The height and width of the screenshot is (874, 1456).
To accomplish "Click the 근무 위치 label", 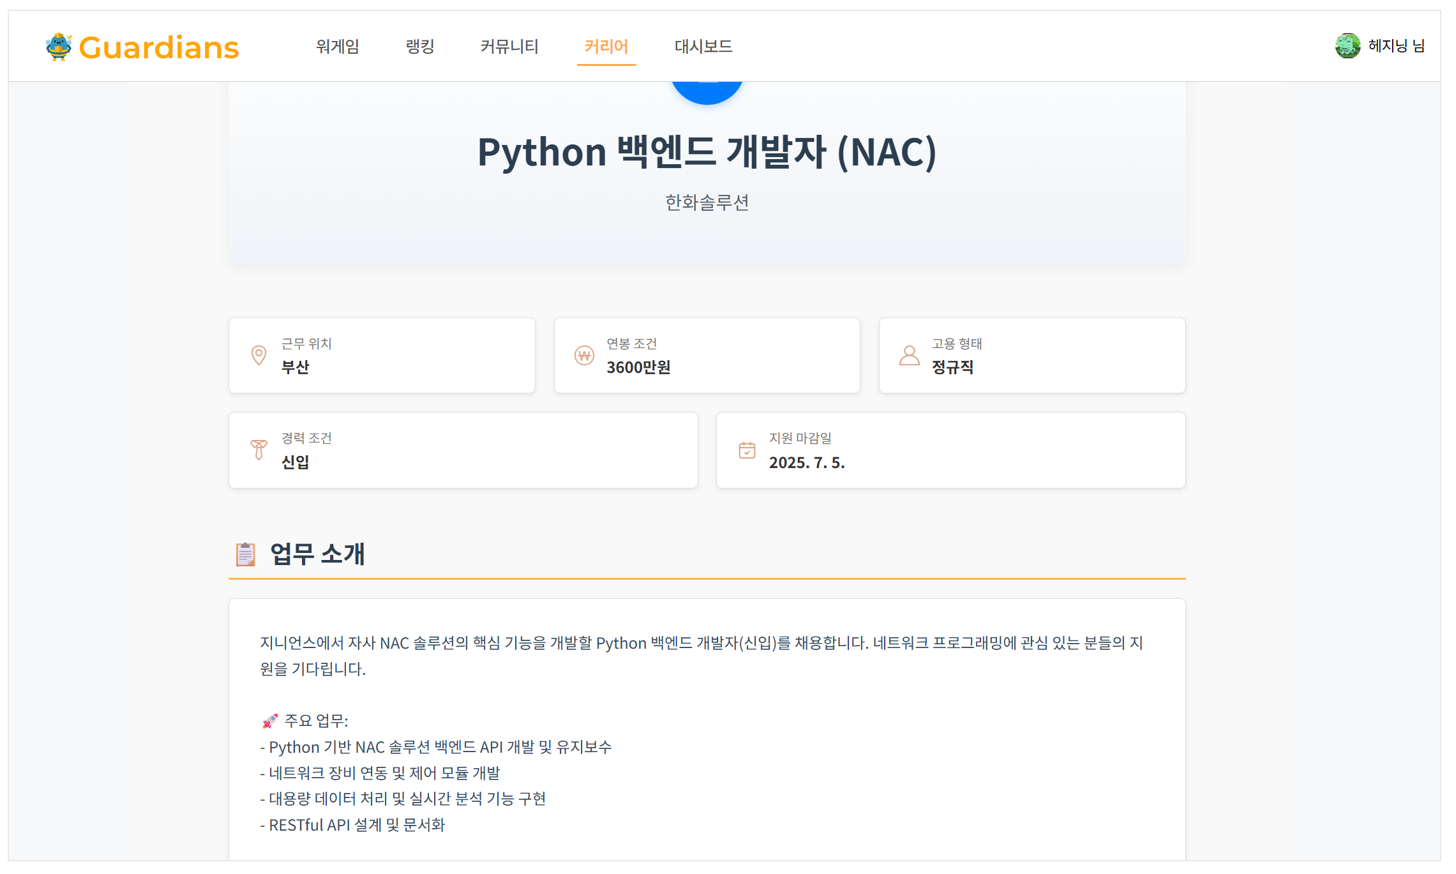I will point(306,344).
